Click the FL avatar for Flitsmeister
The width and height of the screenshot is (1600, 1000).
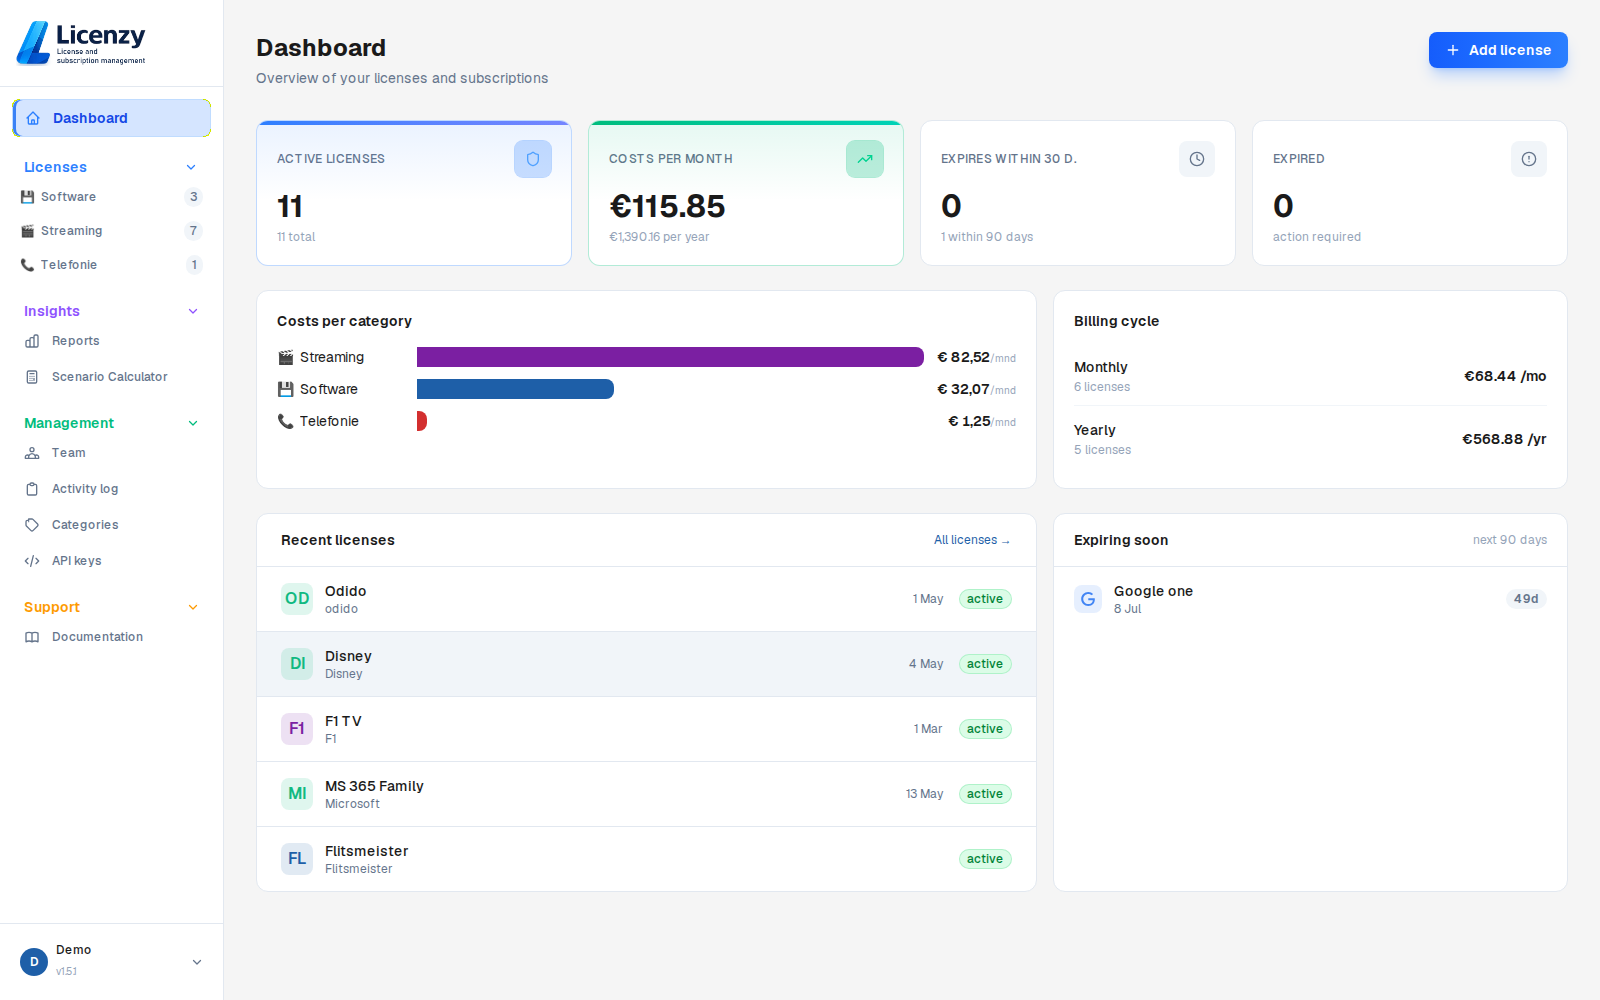[297, 859]
